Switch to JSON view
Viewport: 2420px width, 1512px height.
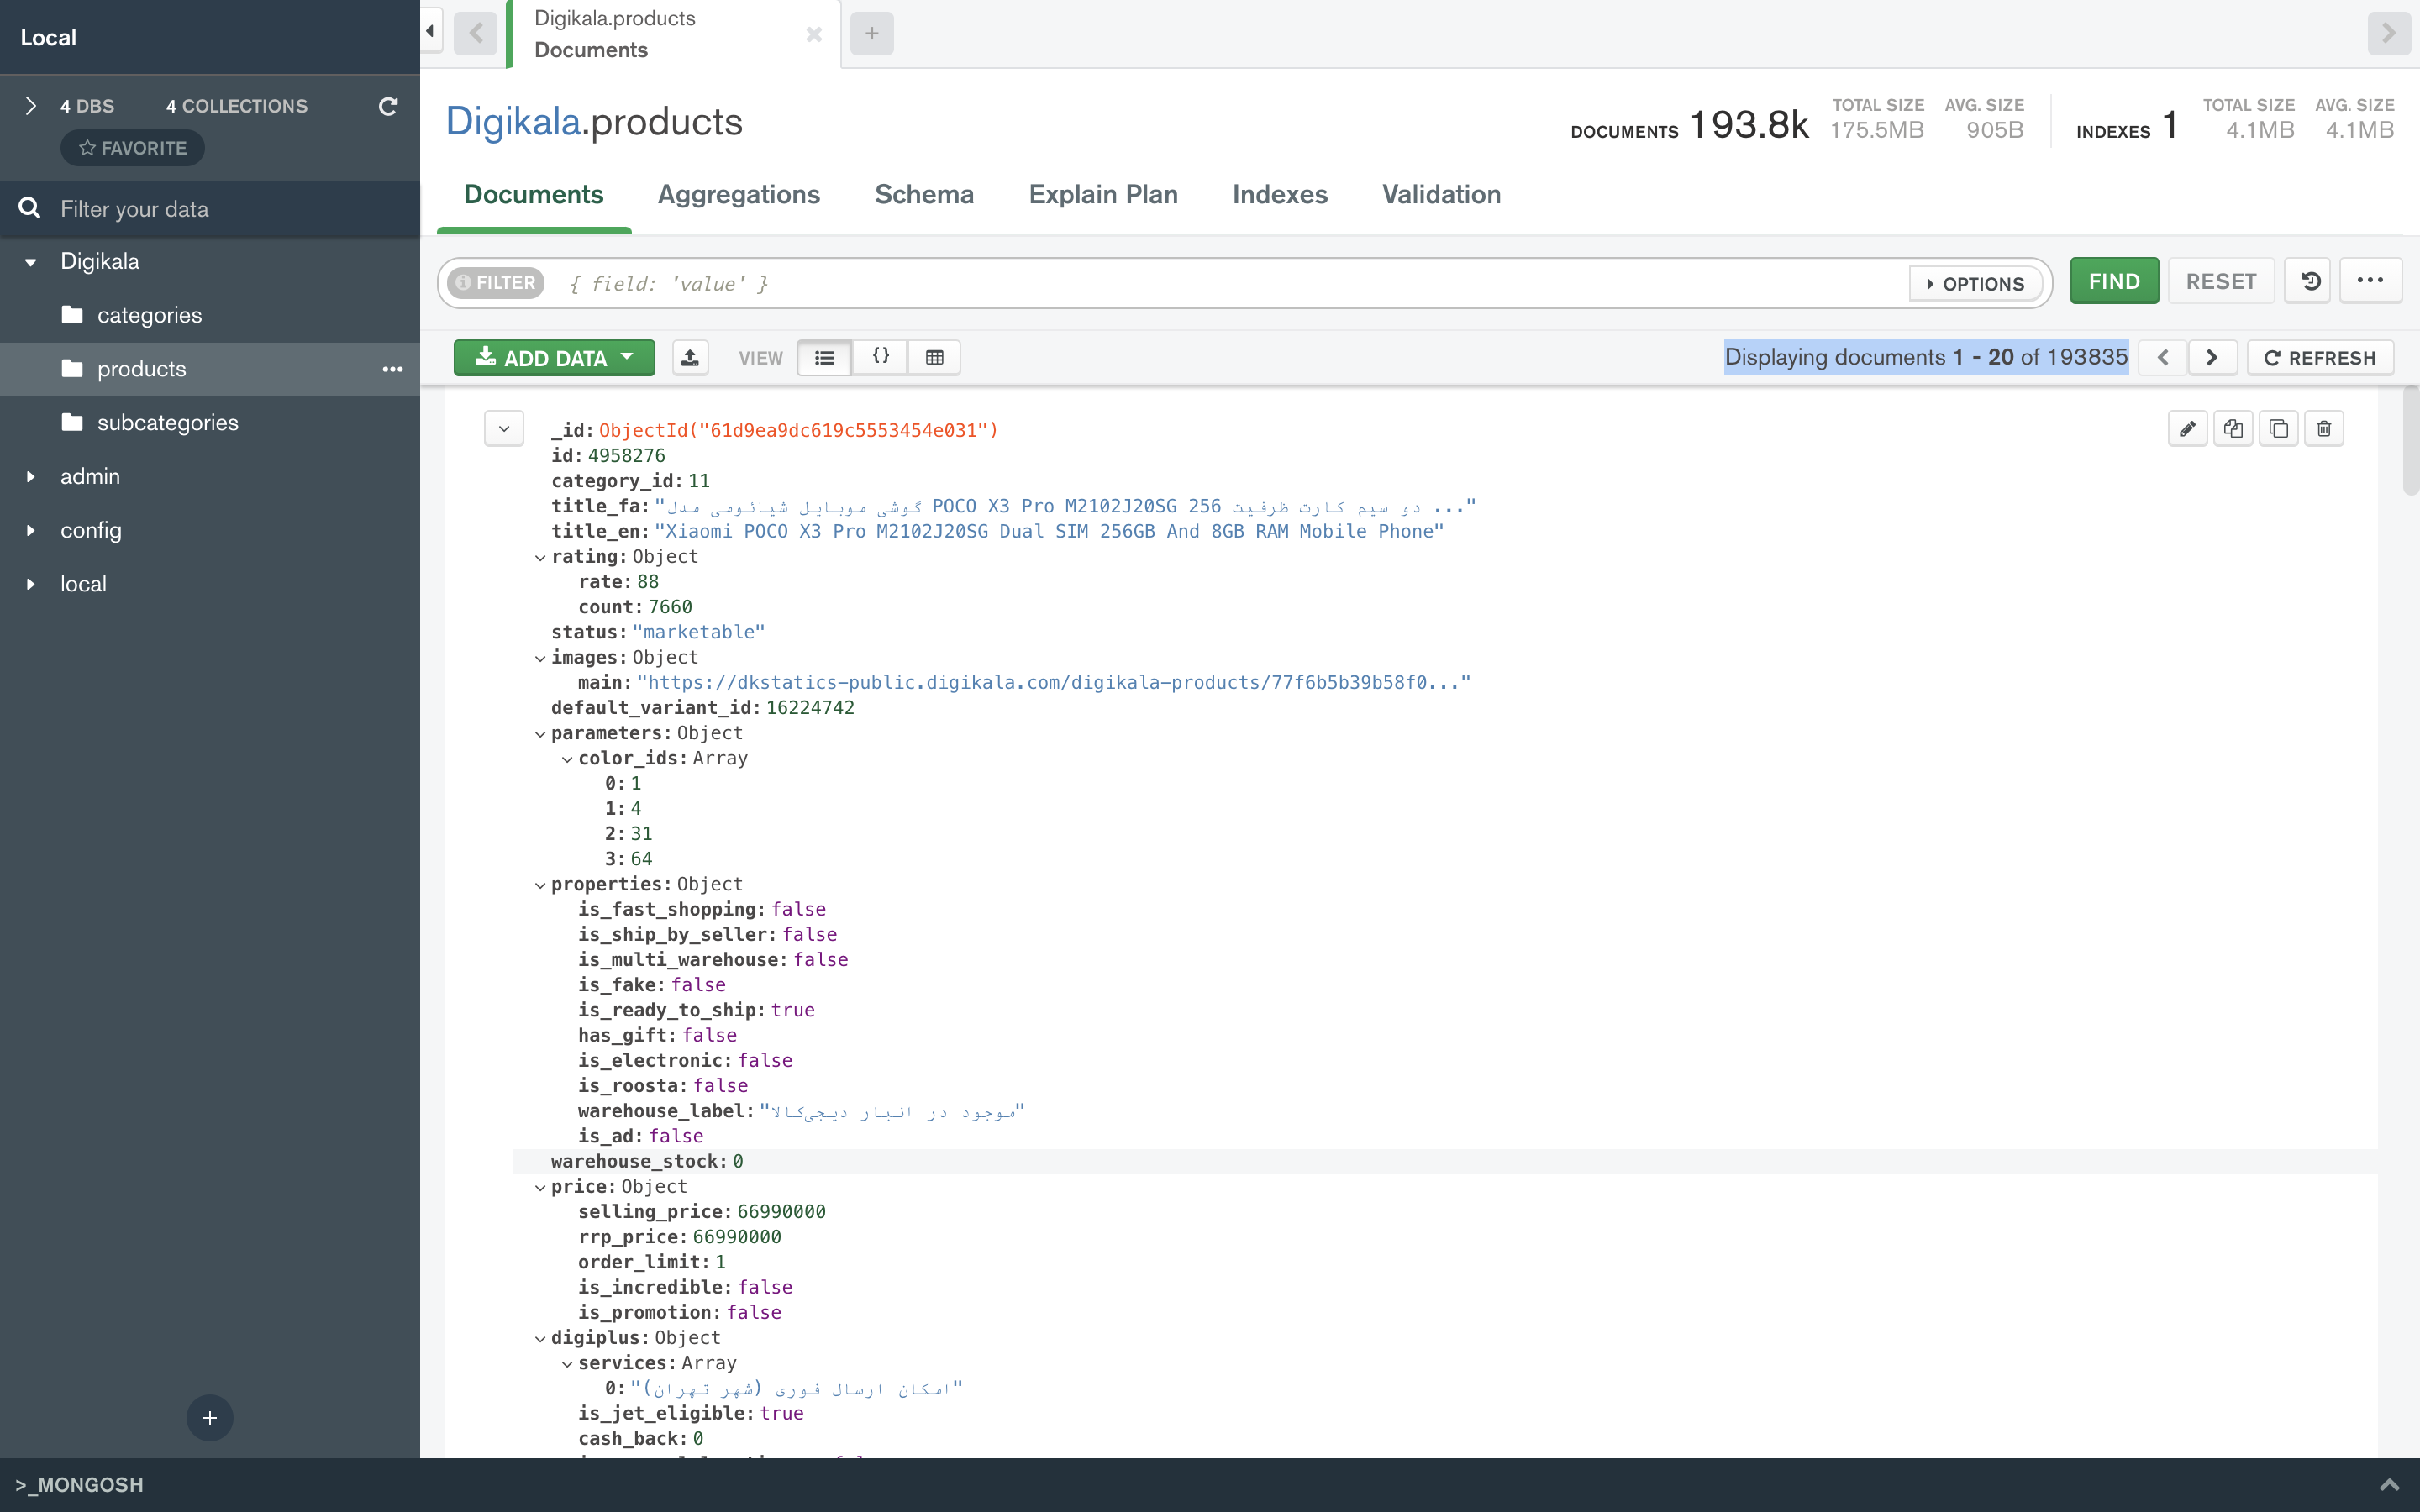[880, 357]
